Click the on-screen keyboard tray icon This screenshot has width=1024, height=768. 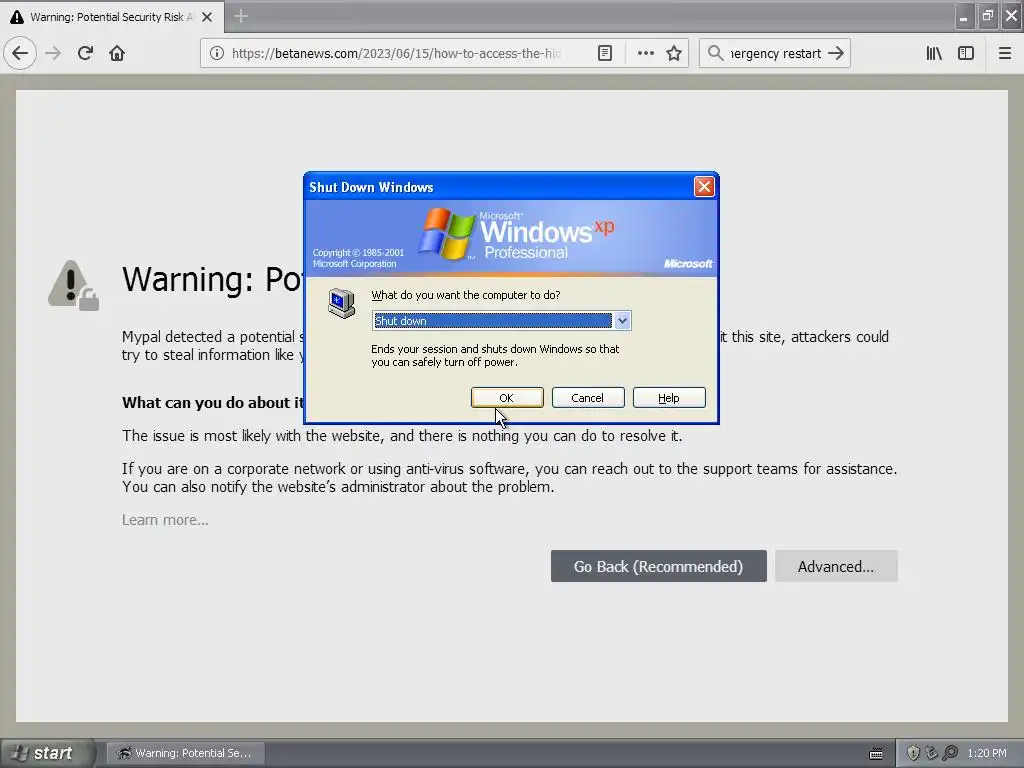point(876,754)
